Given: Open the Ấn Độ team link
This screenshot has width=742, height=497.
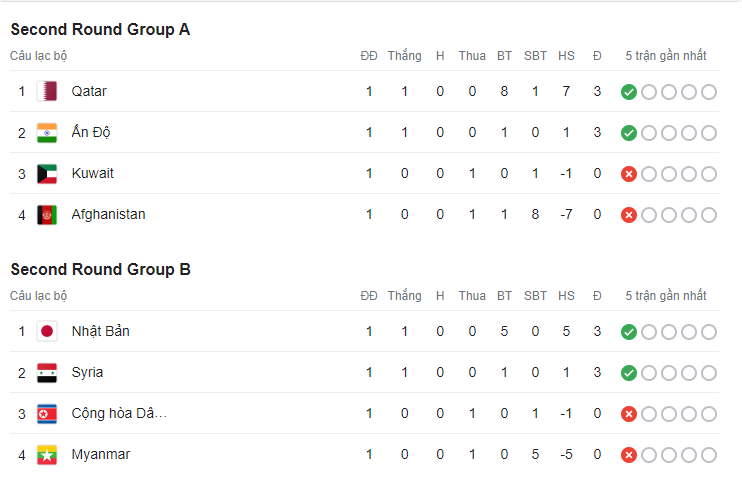Looking at the screenshot, I should coord(91,132).
